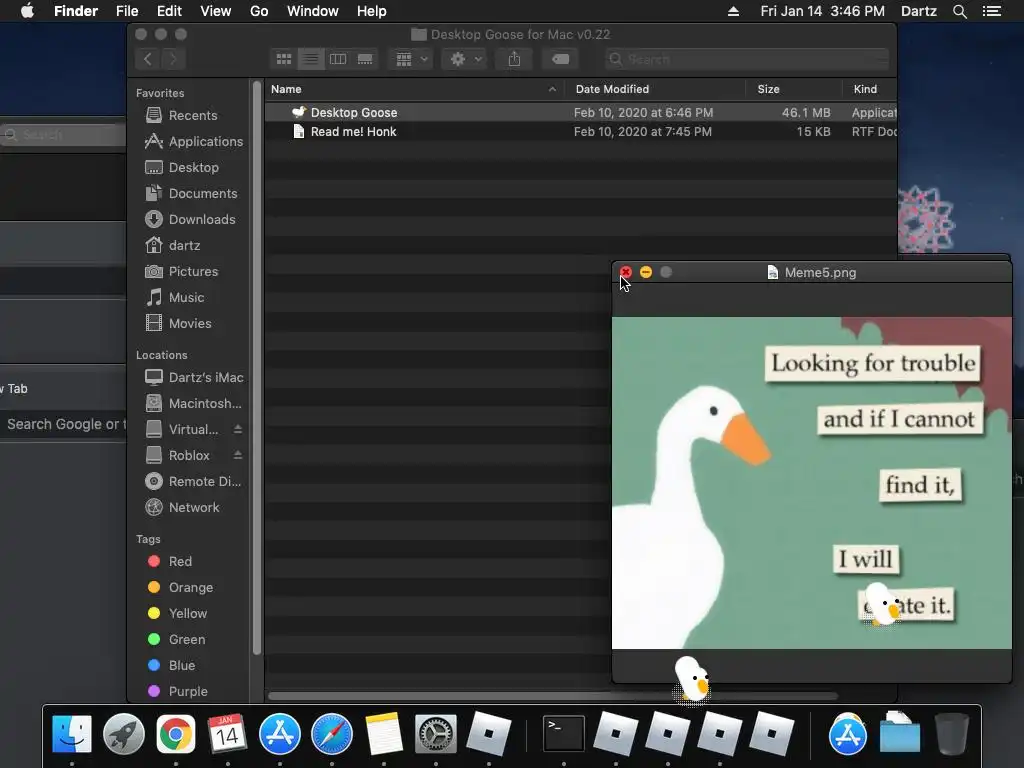Open the Window menu
The height and width of the screenshot is (768, 1024).
(313, 11)
